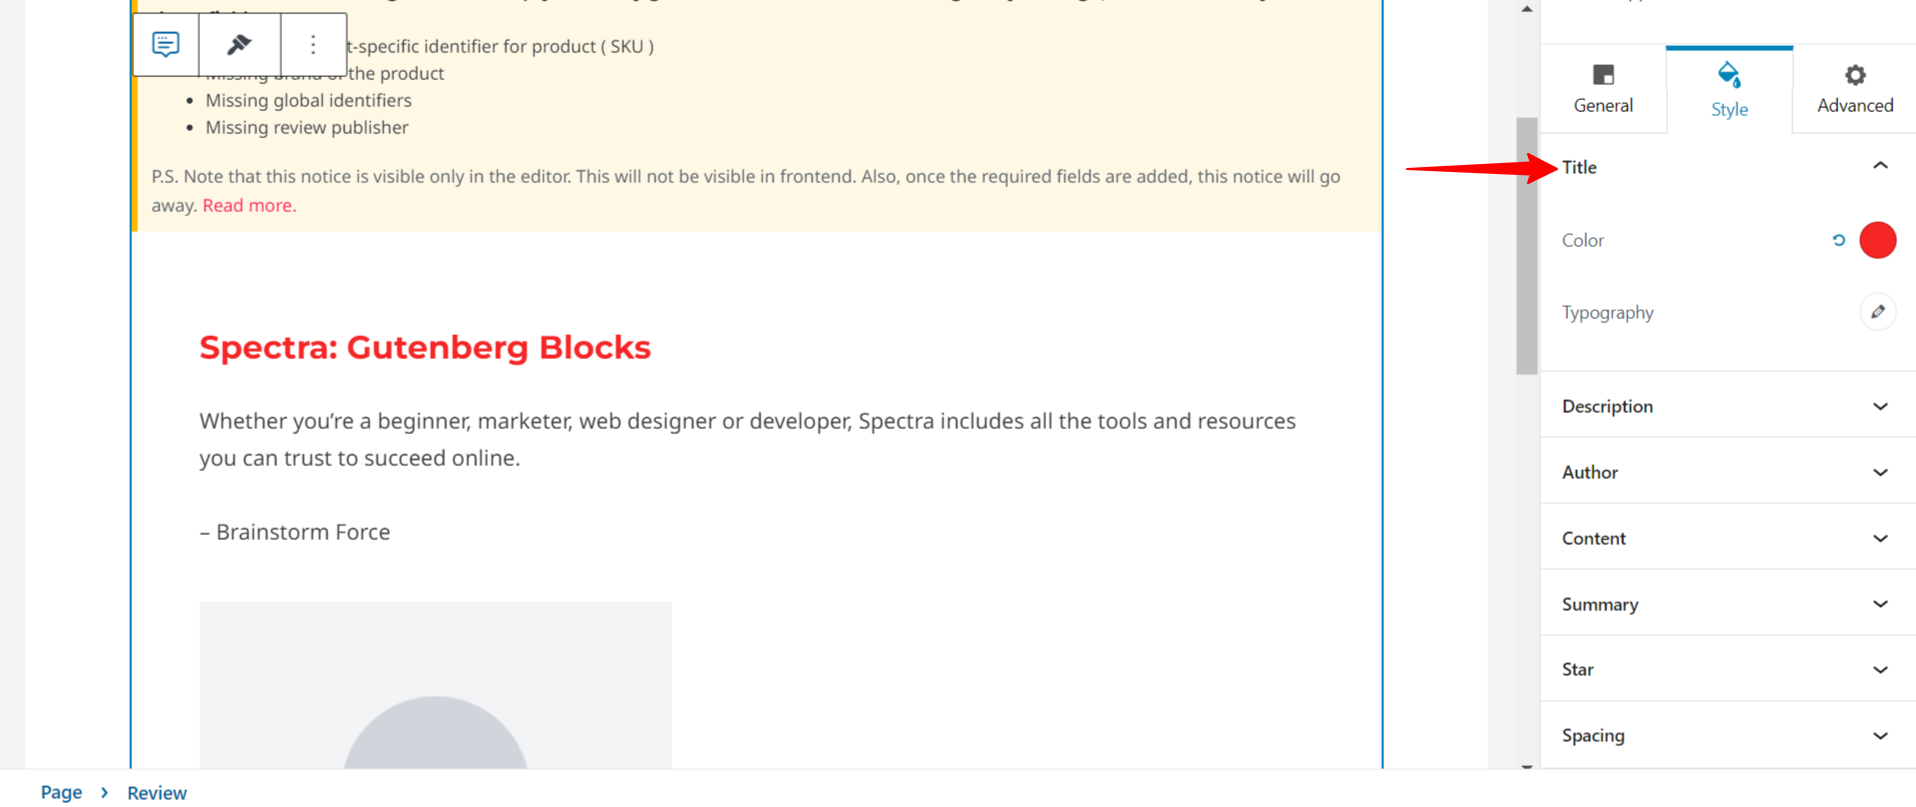Image resolution: width=1916 pixels, height=807 pixels.
Task: Click the General layout icon
Action: [x=1603, y=76]
